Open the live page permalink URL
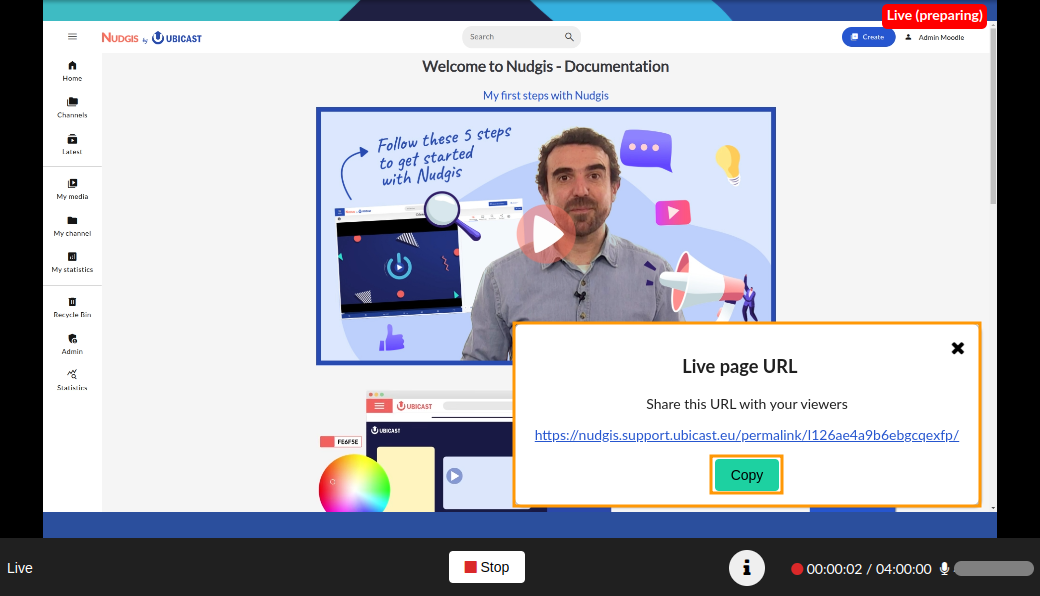Image resolution: width=1040 pixels, height=596 pixels. tap(747, 435)
